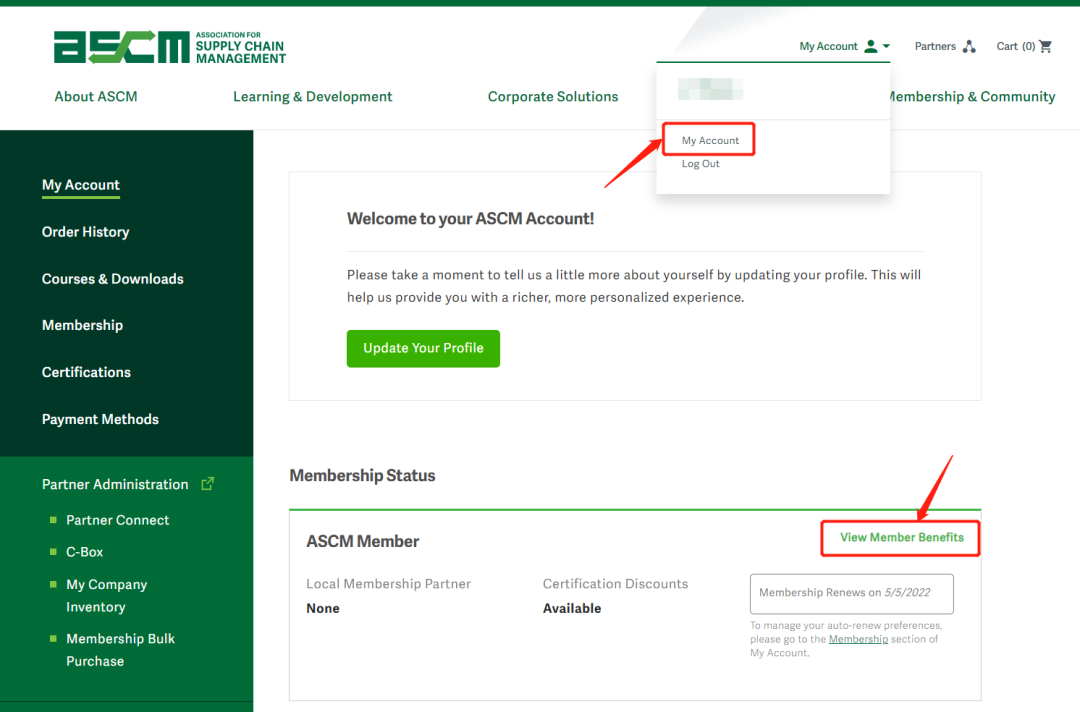This screenshot has height=712, width=1080.
Task: Open My Company Inventory link
Action: pos(107,596)
